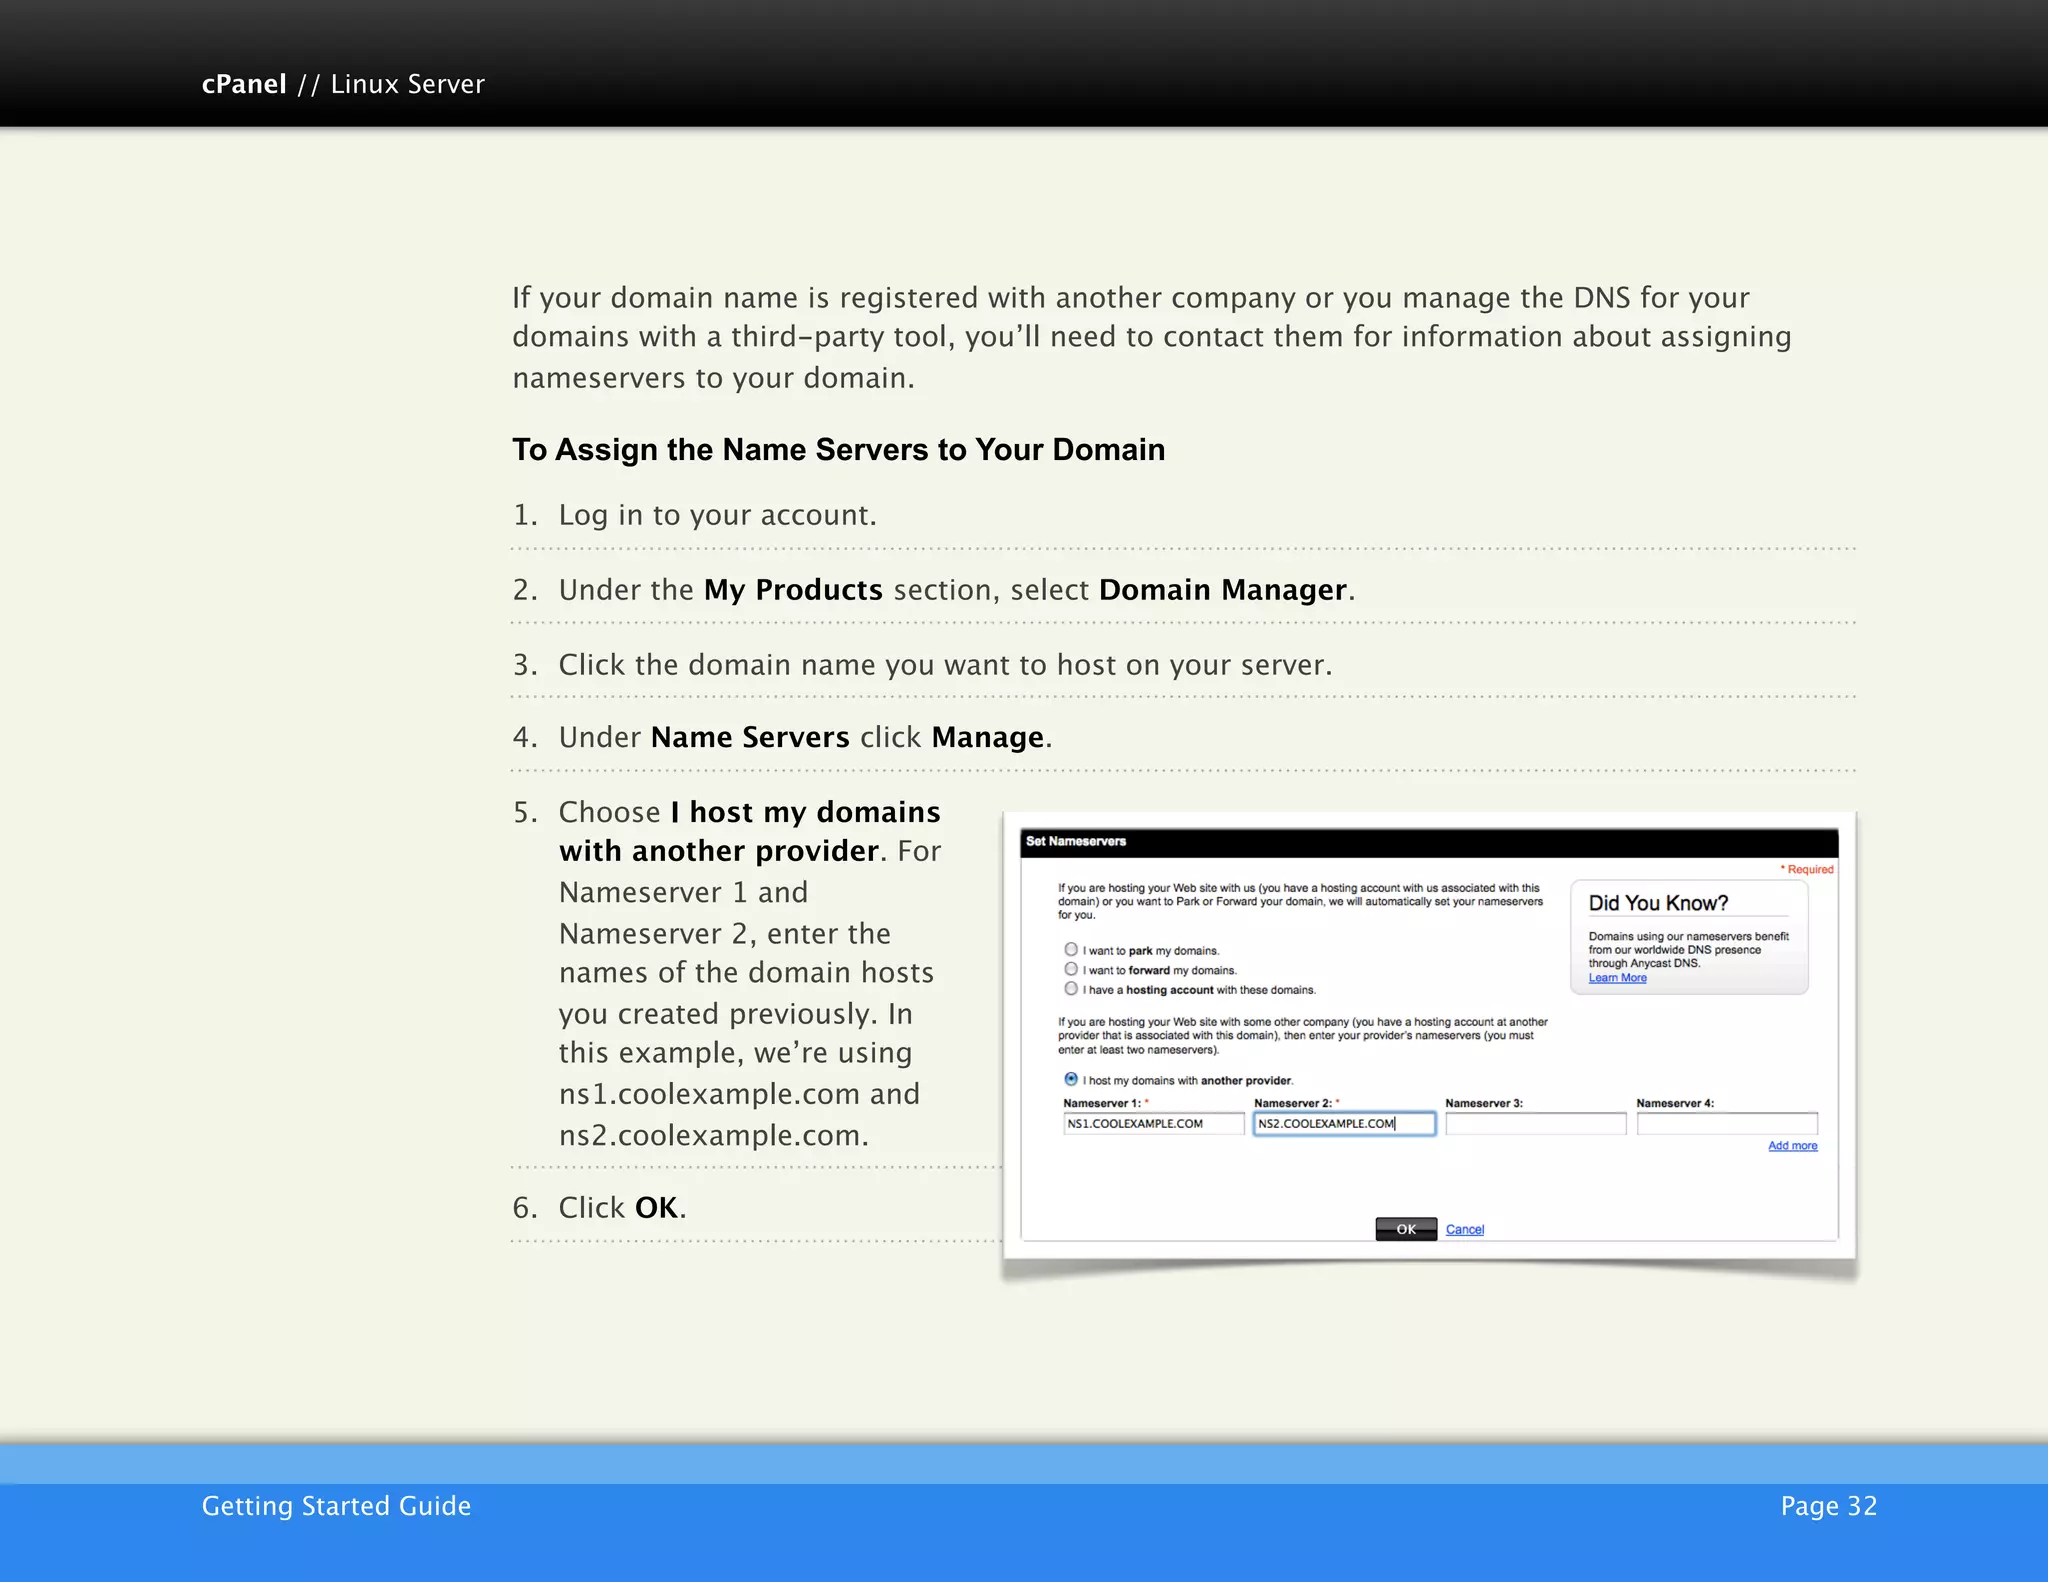Click the 'Nameserver 3:' label
The width and height of the screenshot is (2048, 1582).
(1484, 1103)
